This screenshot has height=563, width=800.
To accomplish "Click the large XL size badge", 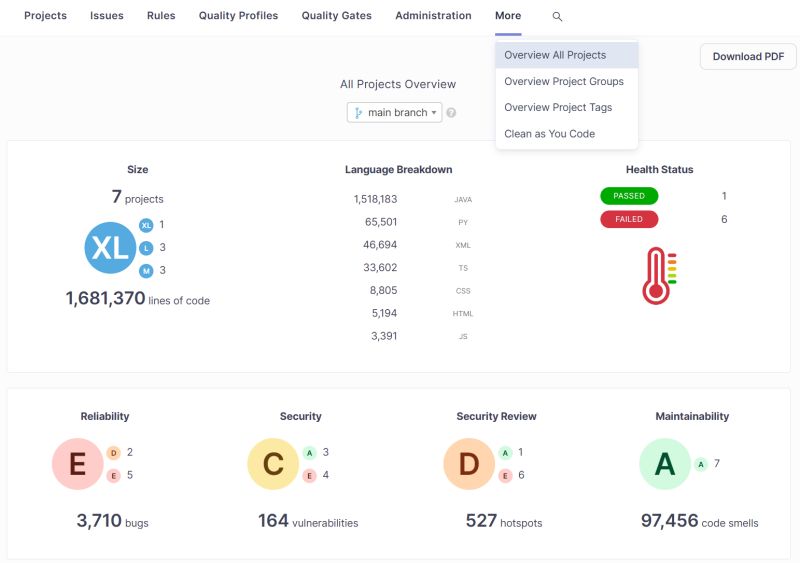I will (110, 248).
